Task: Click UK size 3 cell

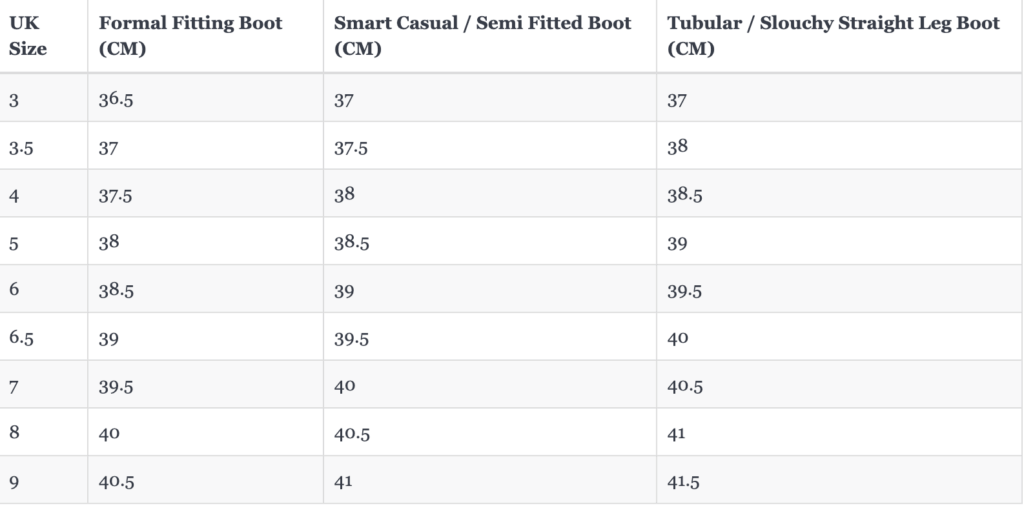Action: point(14,101)
